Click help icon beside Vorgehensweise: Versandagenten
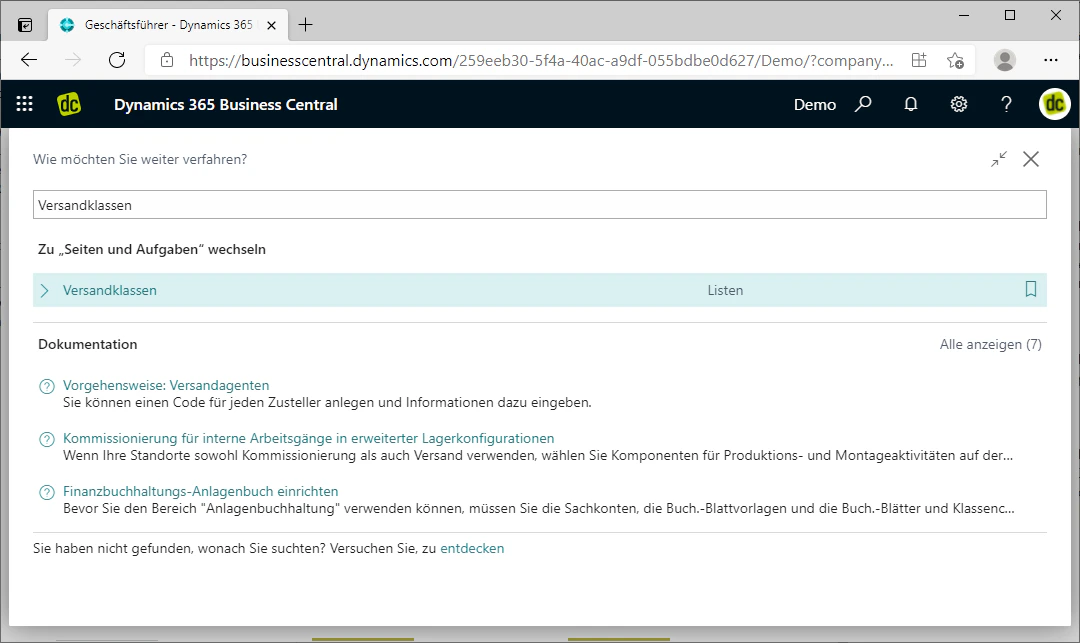1080x643 pixels. (47, 386)
